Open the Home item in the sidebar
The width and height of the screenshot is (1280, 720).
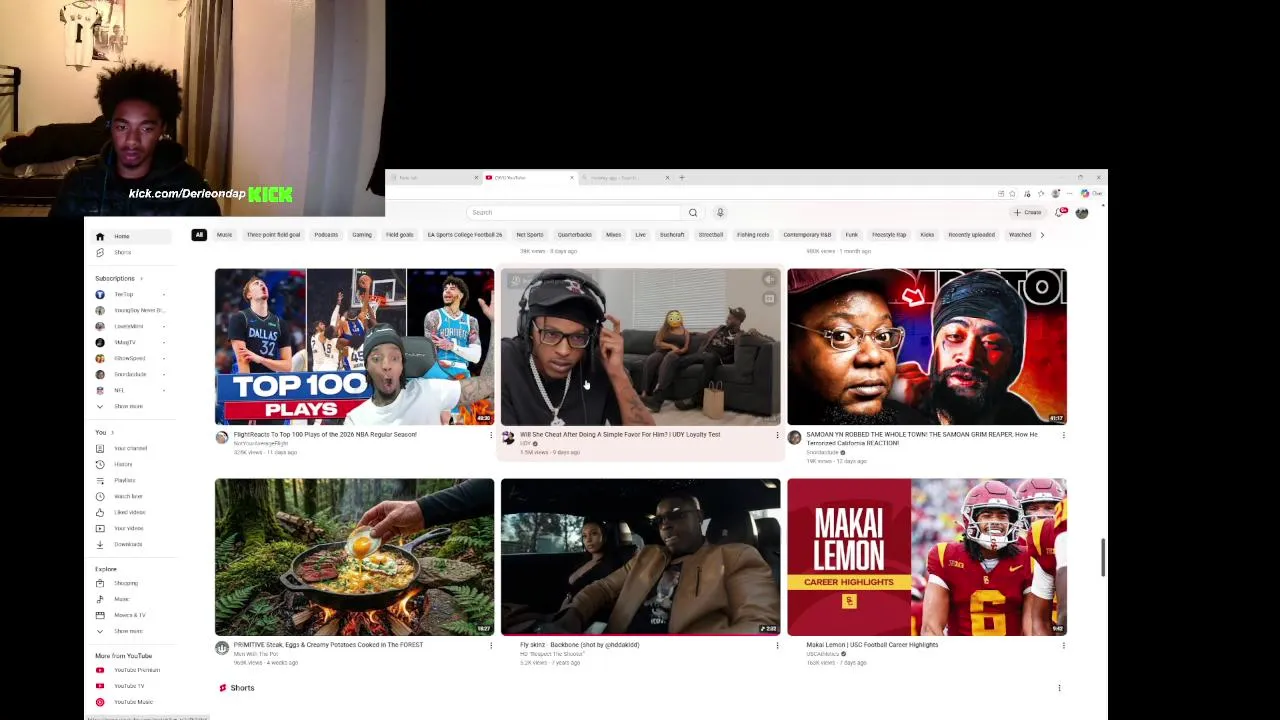point(130,236)
